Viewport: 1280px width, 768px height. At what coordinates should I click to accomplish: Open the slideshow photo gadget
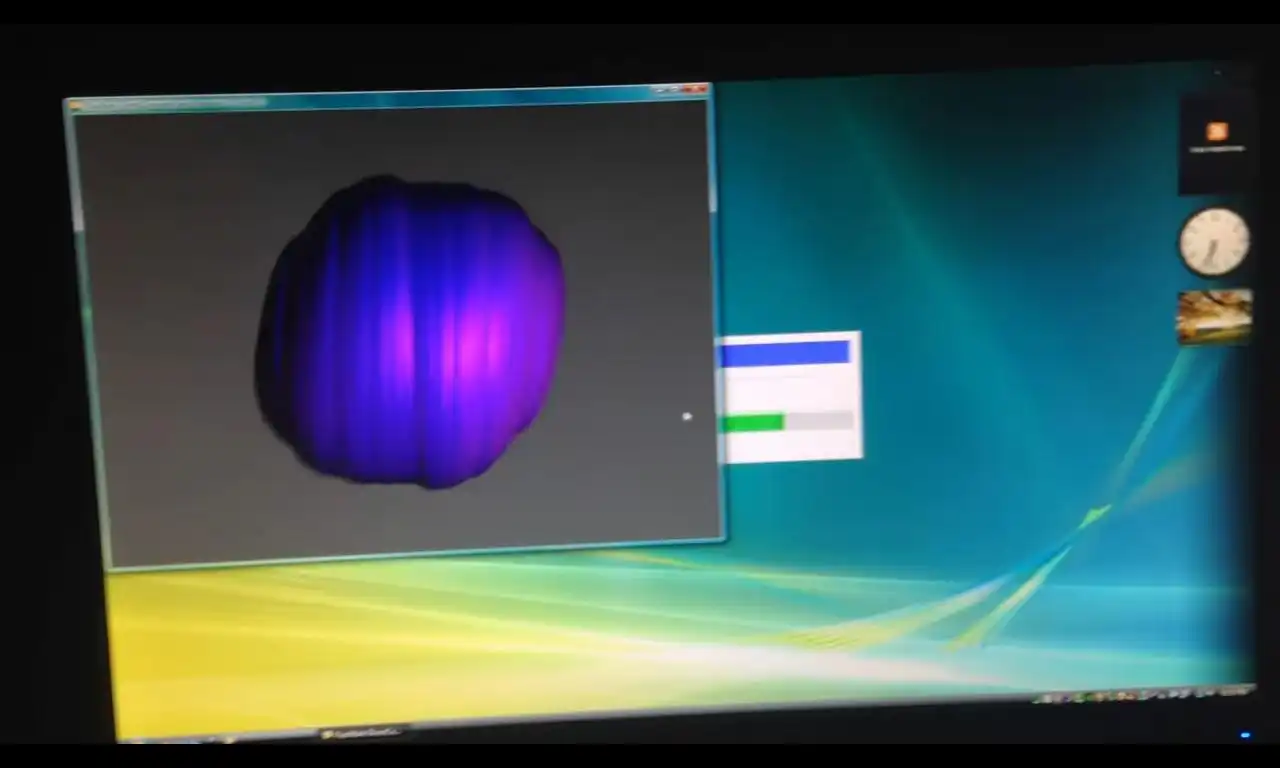1214,317
